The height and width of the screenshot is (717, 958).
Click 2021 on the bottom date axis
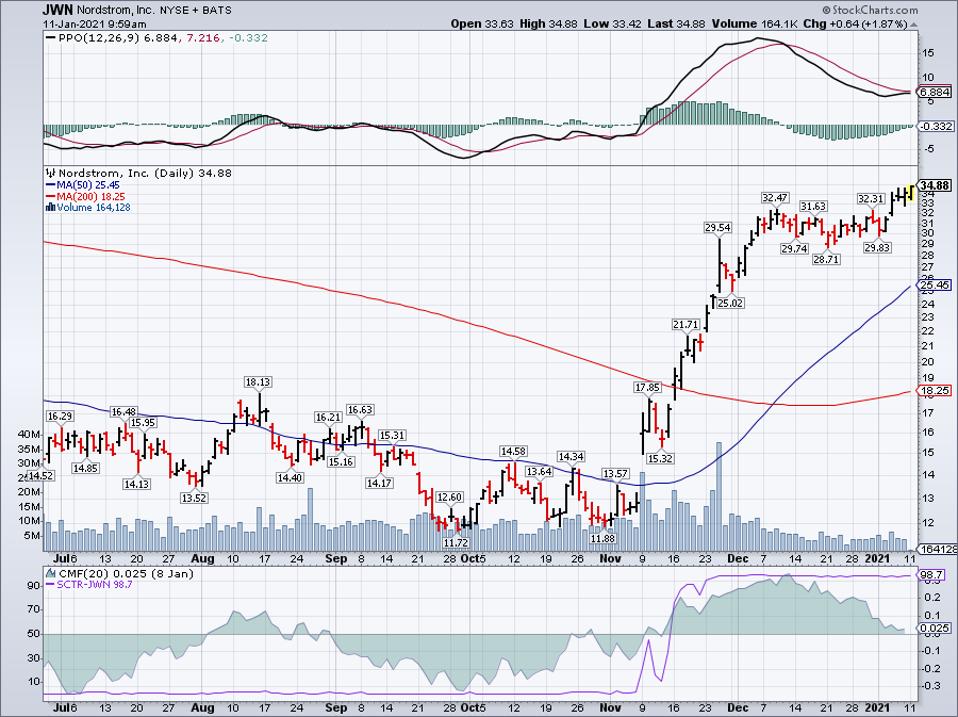point(877,708)
